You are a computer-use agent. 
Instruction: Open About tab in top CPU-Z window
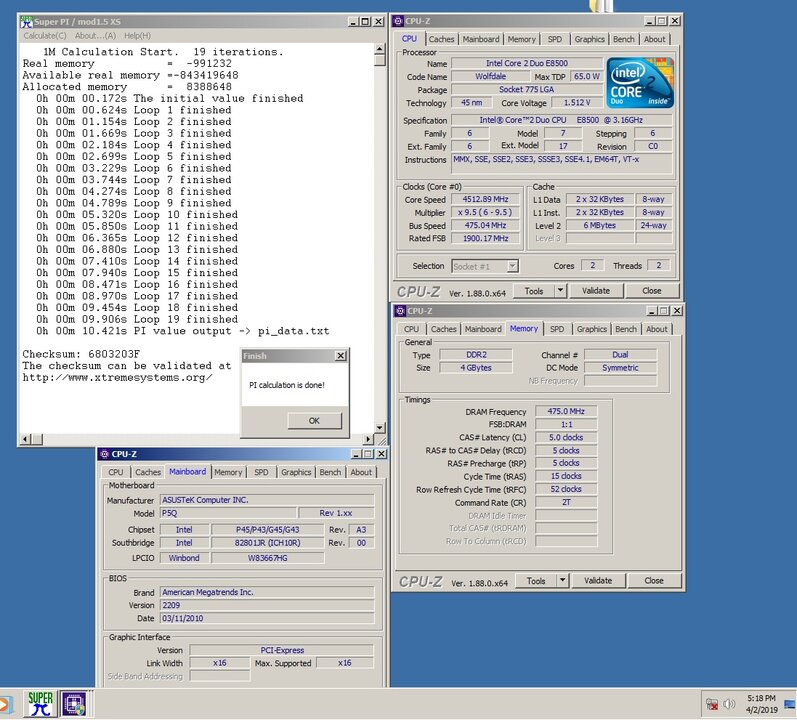point(654,39)
